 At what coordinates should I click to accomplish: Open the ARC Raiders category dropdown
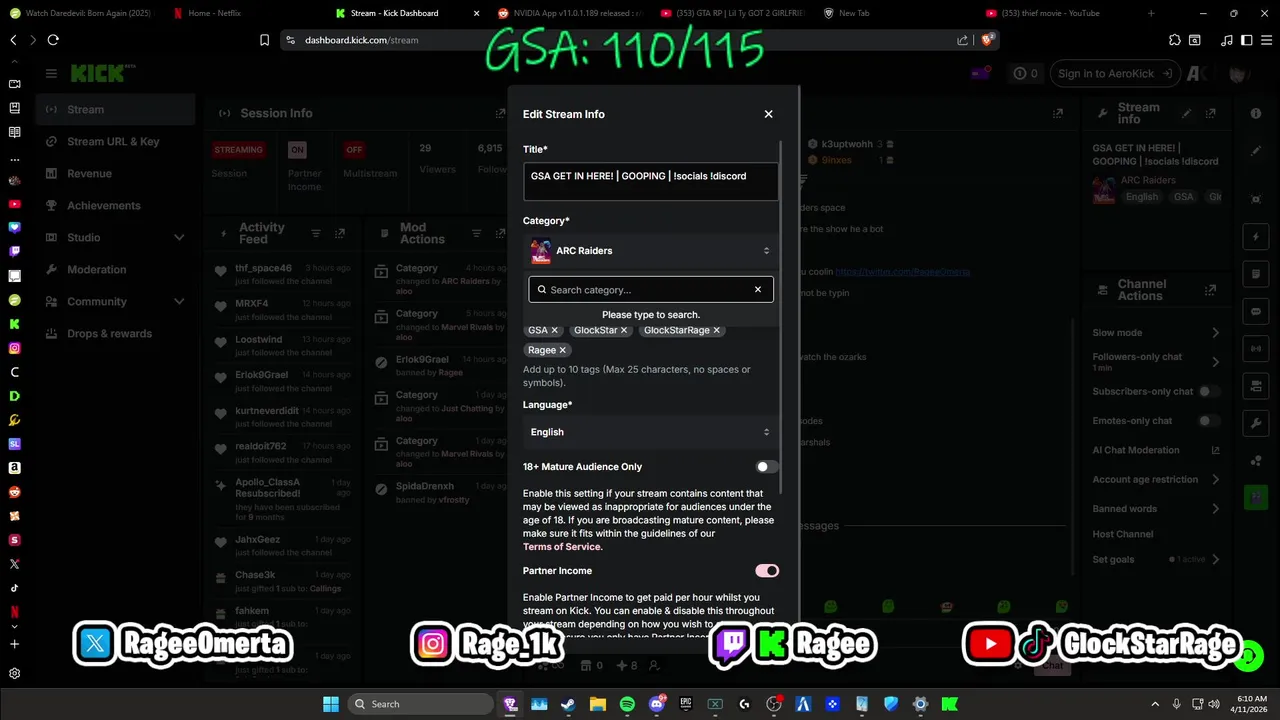[x=650, y=251]
